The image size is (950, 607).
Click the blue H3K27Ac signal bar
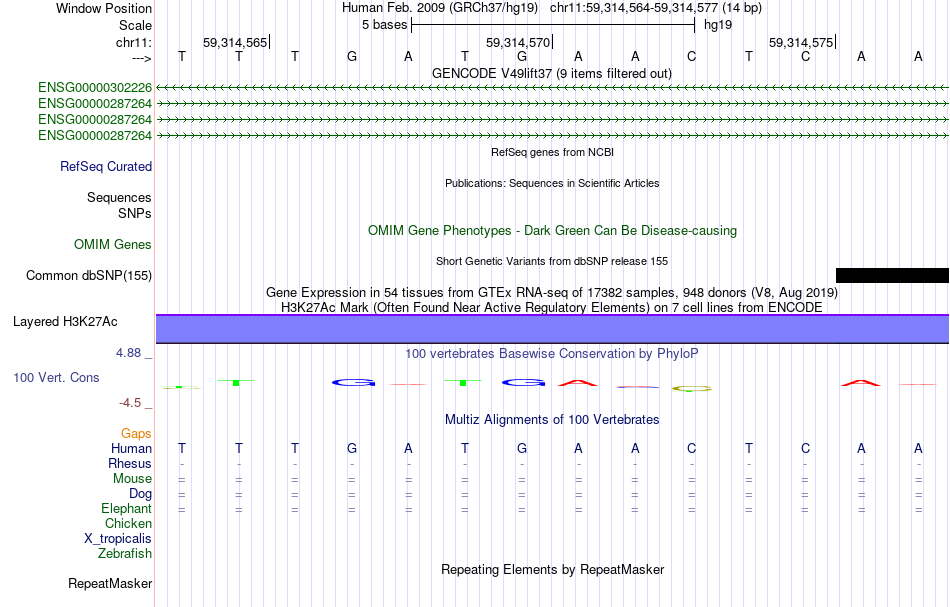tap(552, 329)
